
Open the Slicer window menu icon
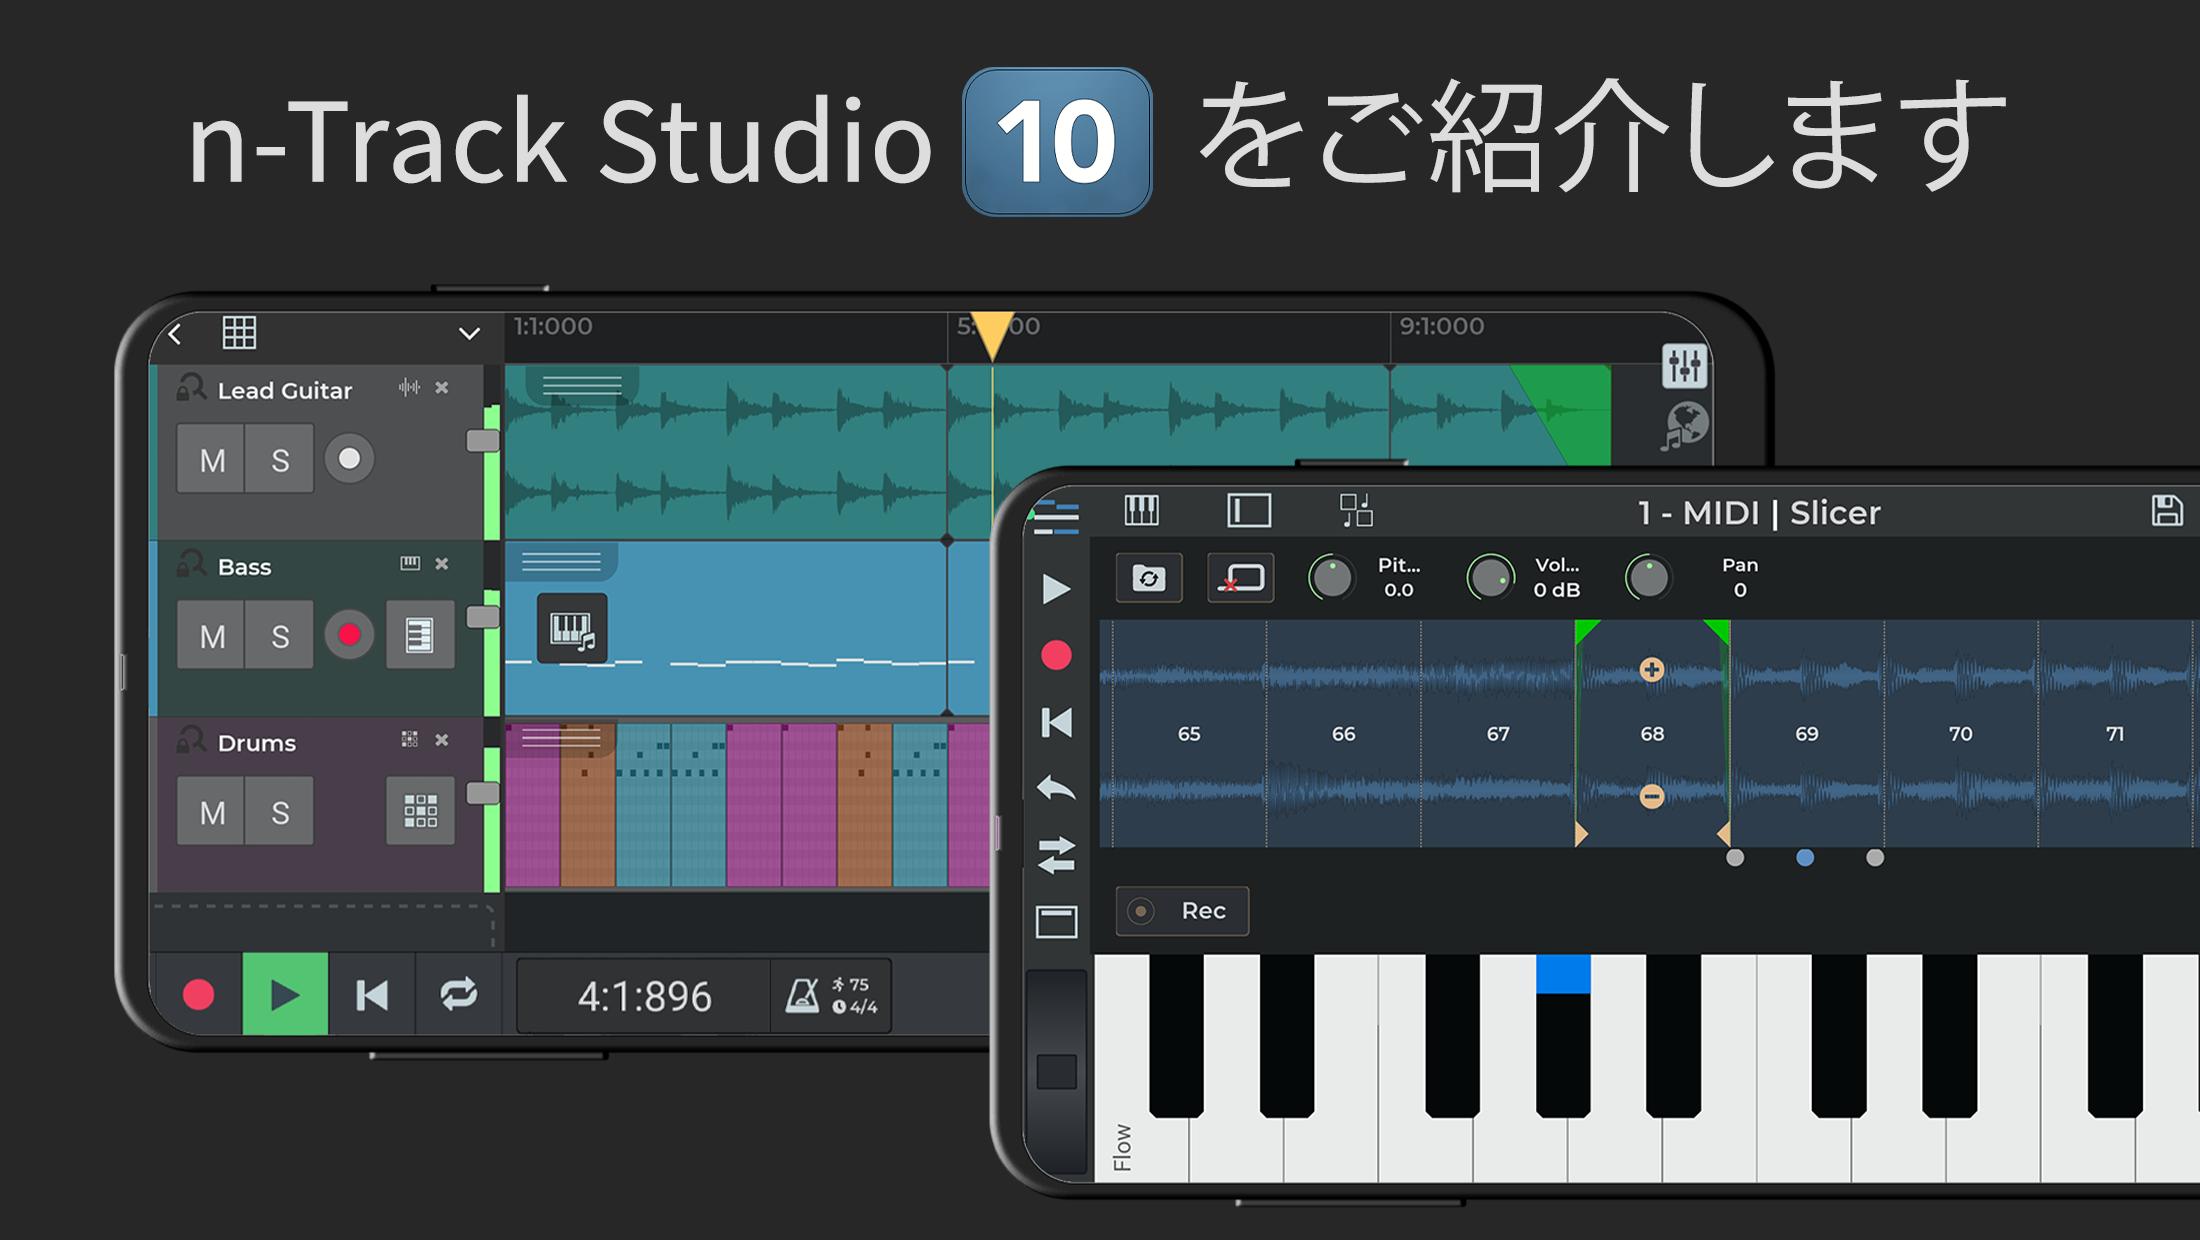1056,517
